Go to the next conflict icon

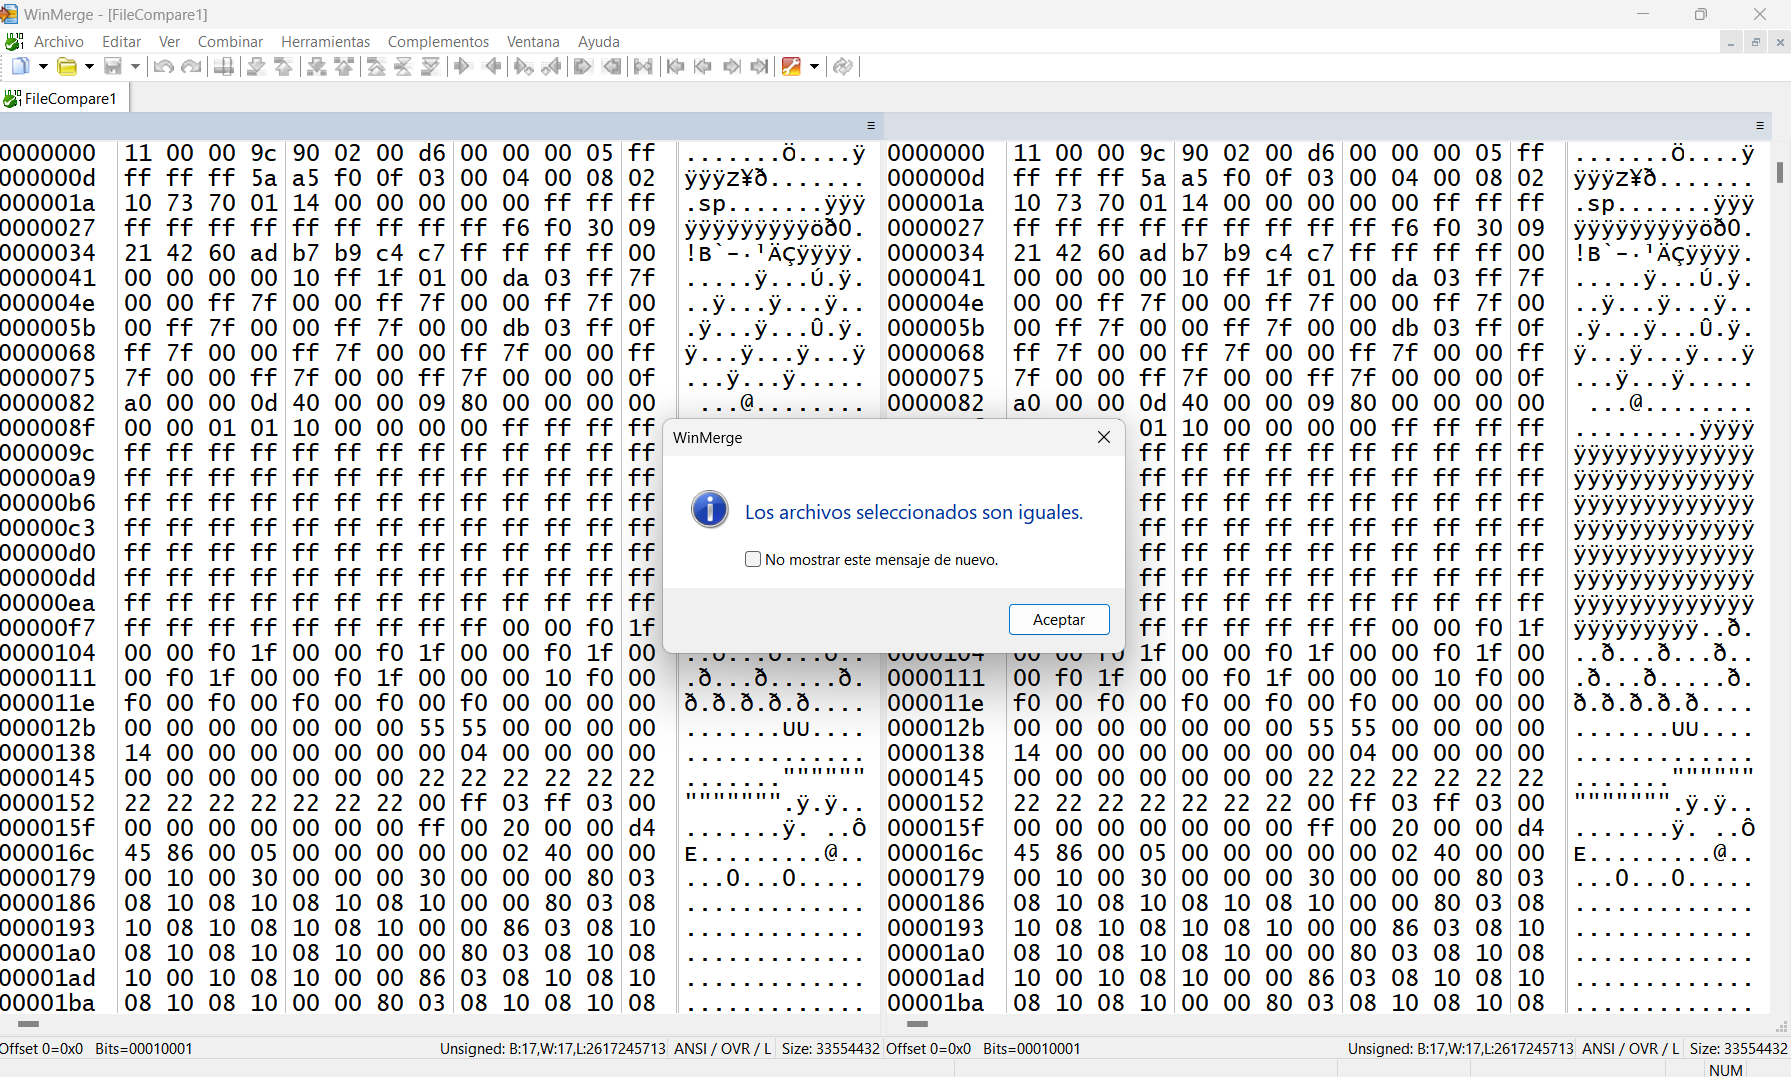click(x=316, y=66)
